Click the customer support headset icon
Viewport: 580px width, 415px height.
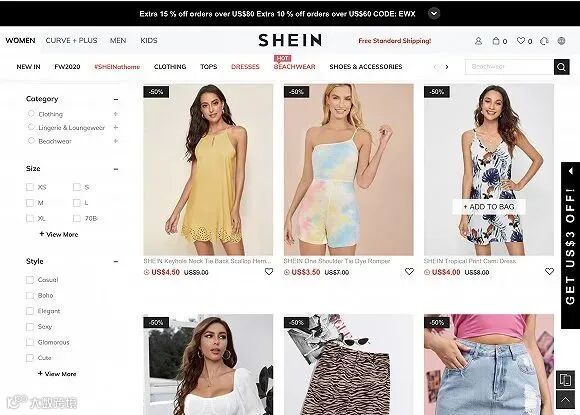pyautogui.click(x=544, y=41)
